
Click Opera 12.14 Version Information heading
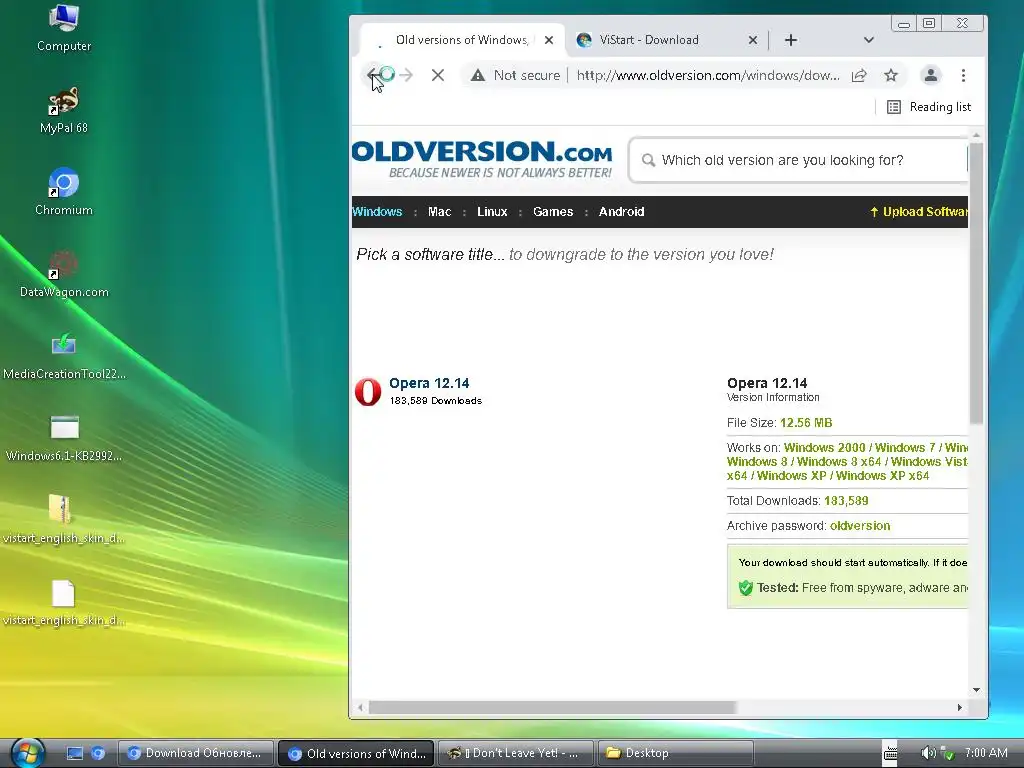click(773, 389)
